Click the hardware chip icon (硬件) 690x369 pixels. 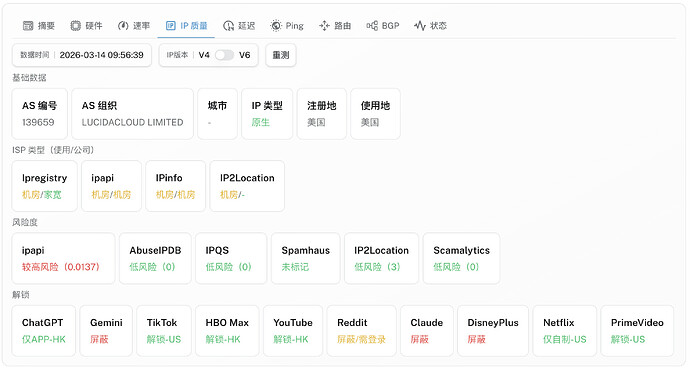pyautogui.click(x=76, y=26)
